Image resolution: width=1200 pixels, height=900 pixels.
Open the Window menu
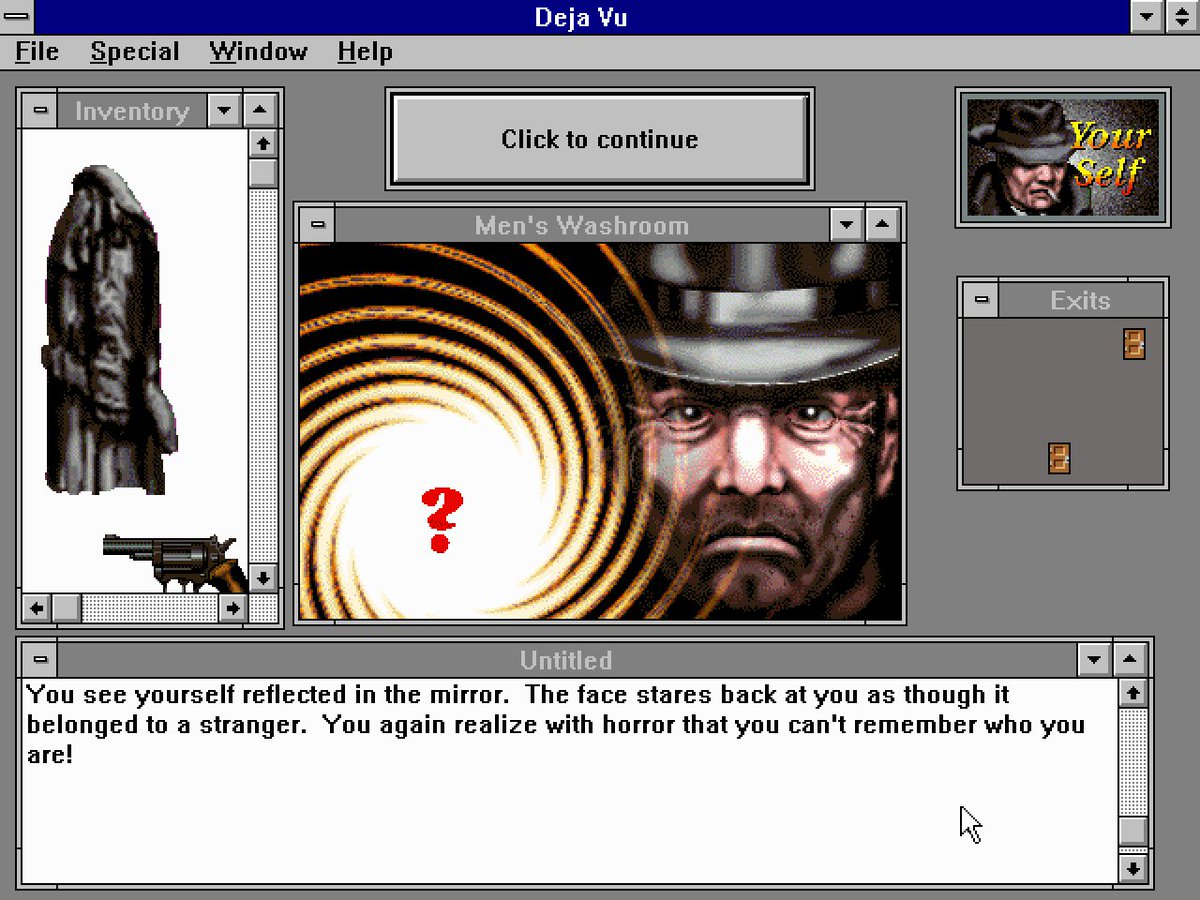pyautogui.click(x=258, y=52)
